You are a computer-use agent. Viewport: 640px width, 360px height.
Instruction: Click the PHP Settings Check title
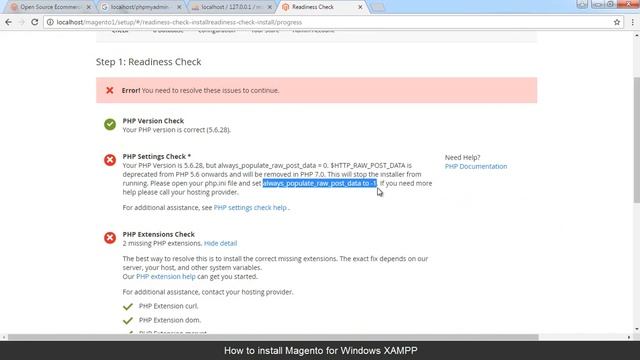(157, 156)
